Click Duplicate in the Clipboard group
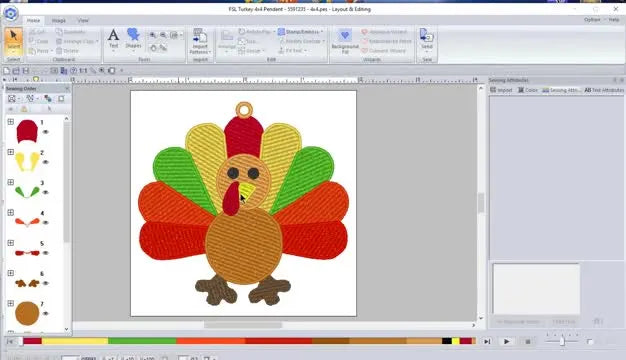626x360 pixels. coord(70,32)
